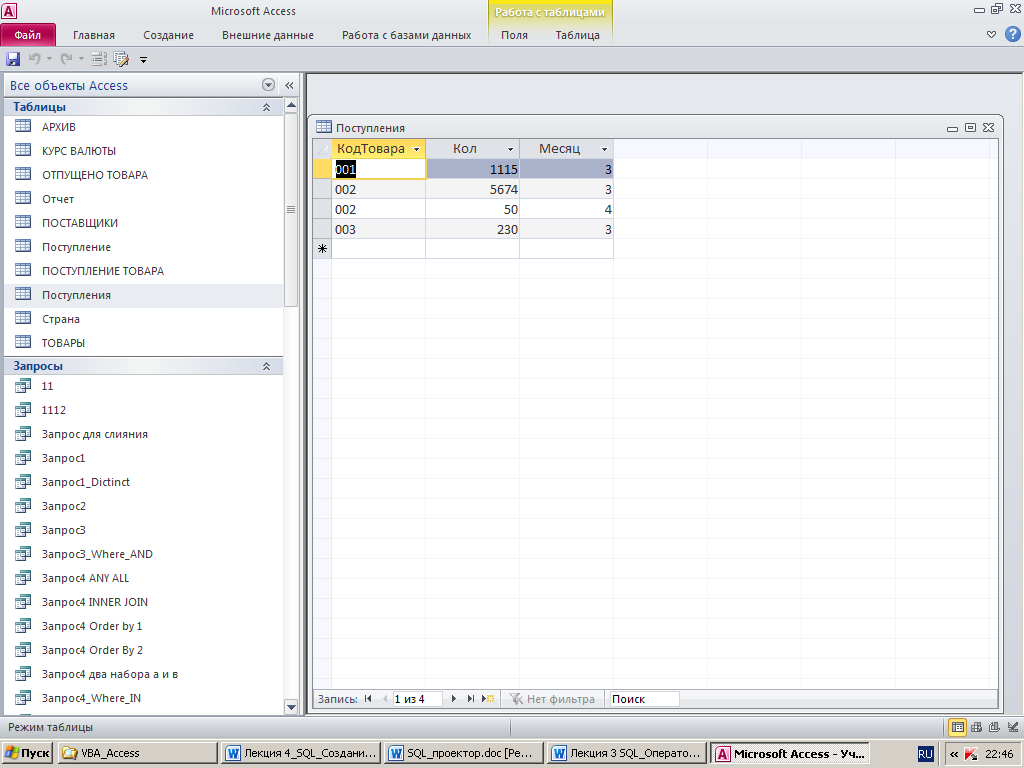This screenshot has height=768, width=1024.
Task: Select the КУРС ВАЛЮТЫ table
Action: (79, 151)
